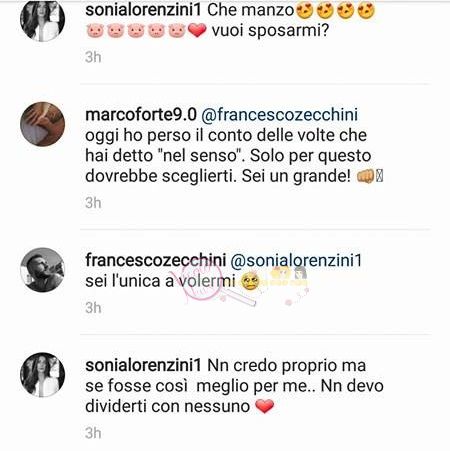Select the red heart after 'nessuno'
450x451 pixels.
[x=265, y=406]
